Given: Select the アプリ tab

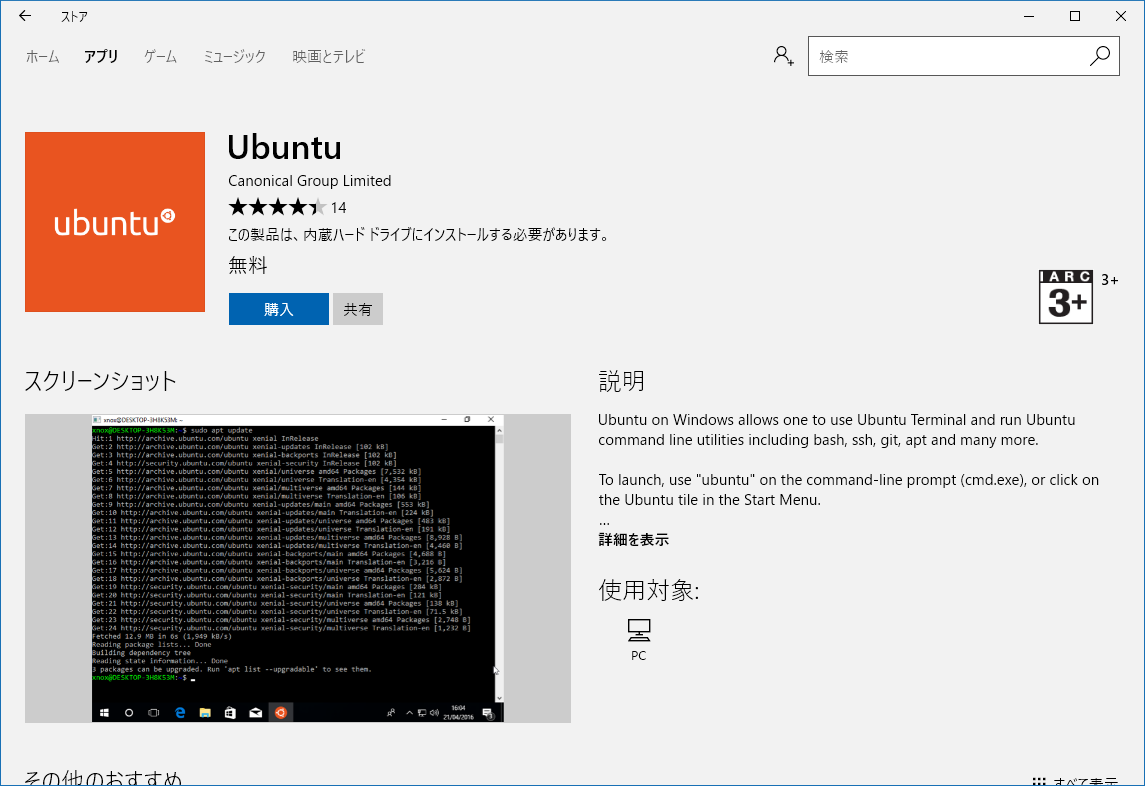Looking at the screenshot, I should coord(101,56).
